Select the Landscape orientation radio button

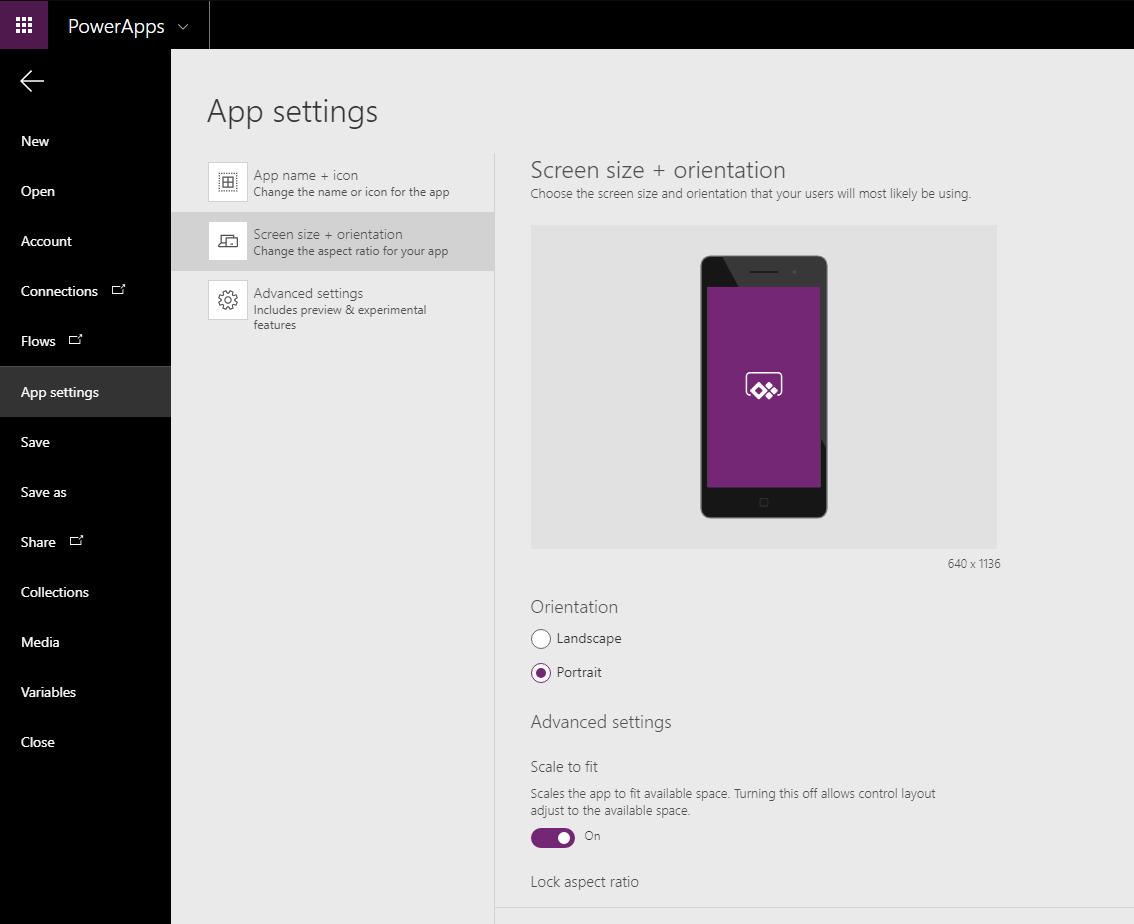pyautogui.click(x=541, y=638)
